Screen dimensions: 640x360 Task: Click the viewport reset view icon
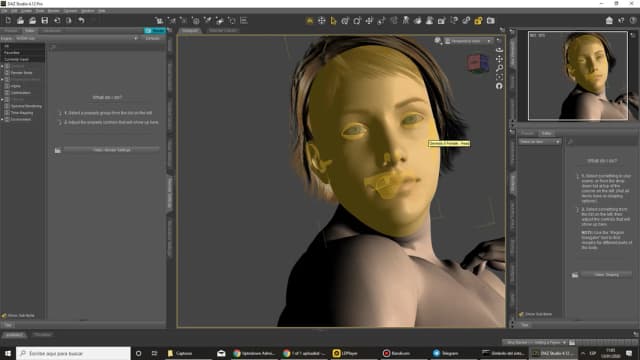click(x=499, y=86)
